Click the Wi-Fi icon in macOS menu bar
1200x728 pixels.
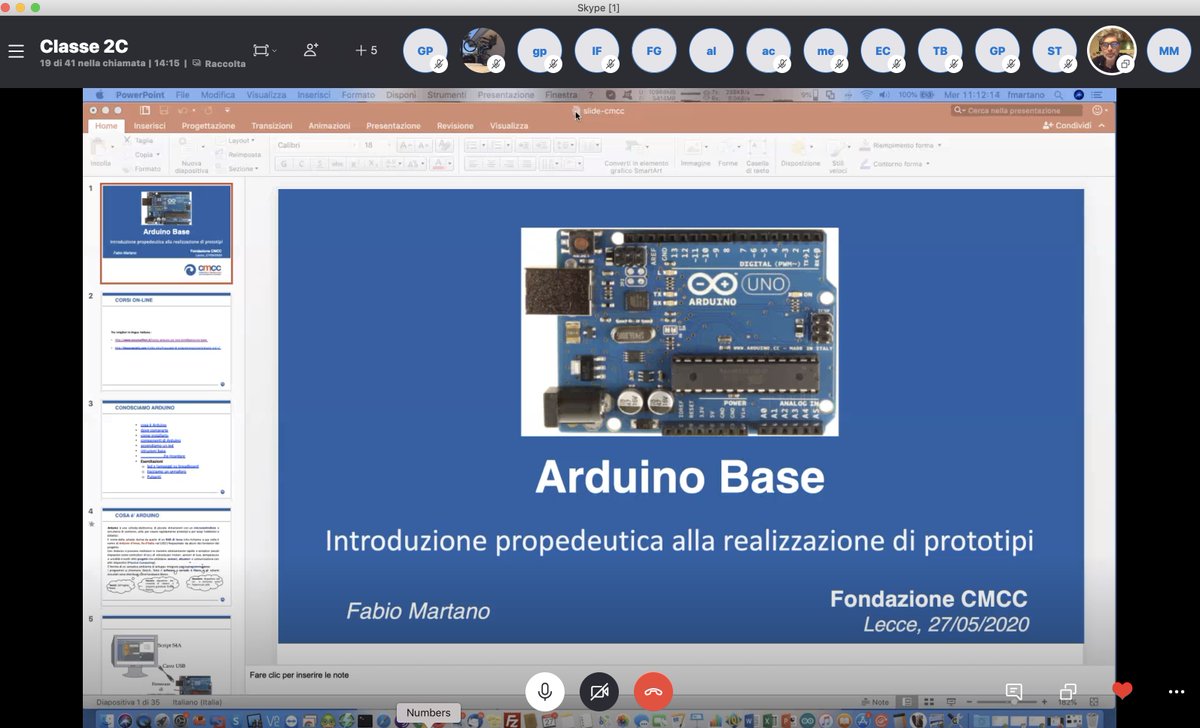tap(865, 95)
